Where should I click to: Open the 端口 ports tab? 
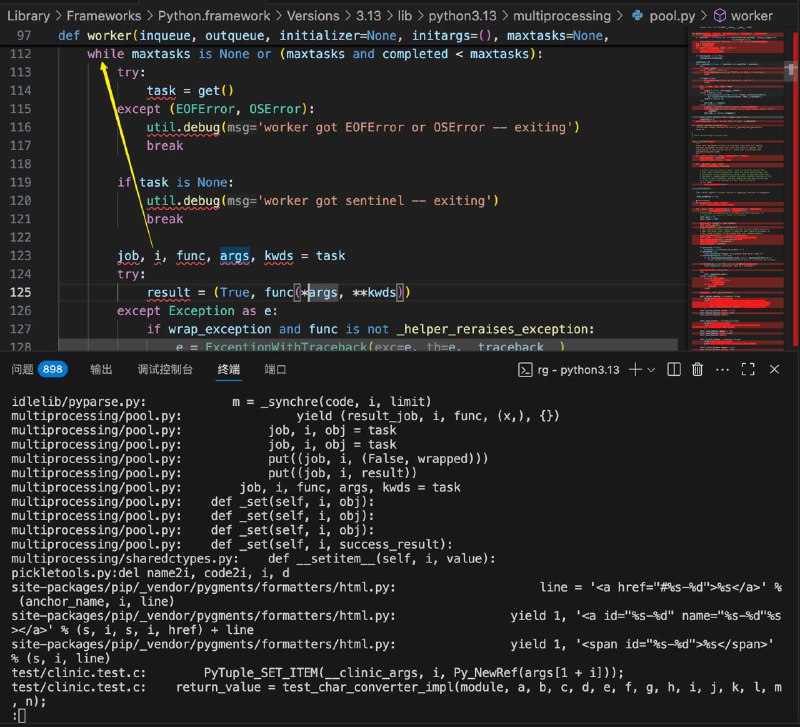click(275, 369)
